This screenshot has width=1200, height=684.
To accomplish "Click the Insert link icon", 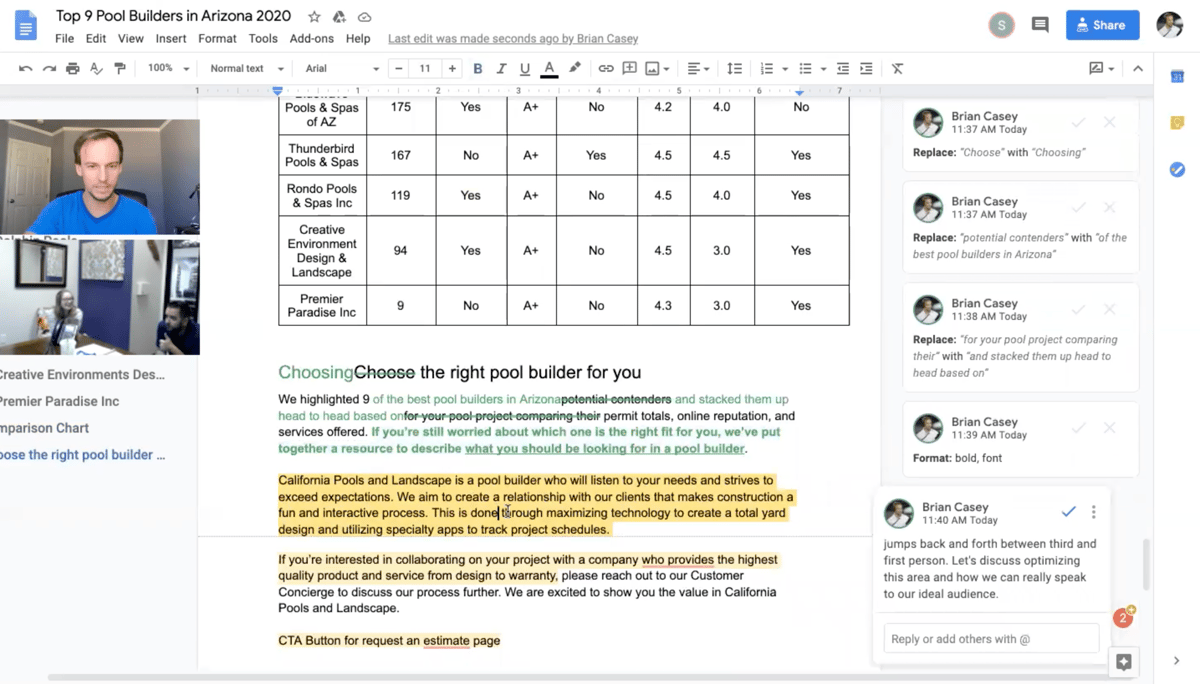I will pos(606,68).
